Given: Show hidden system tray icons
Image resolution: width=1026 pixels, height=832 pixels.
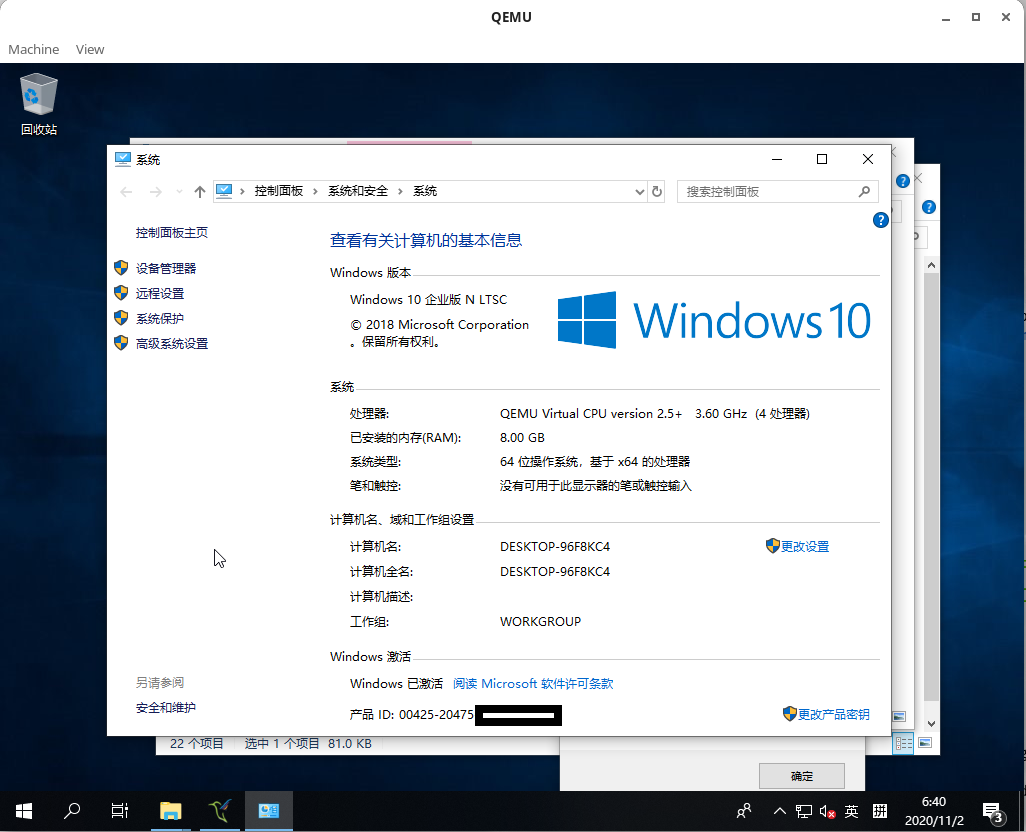Looking at the screenshot, I should 779,812.
